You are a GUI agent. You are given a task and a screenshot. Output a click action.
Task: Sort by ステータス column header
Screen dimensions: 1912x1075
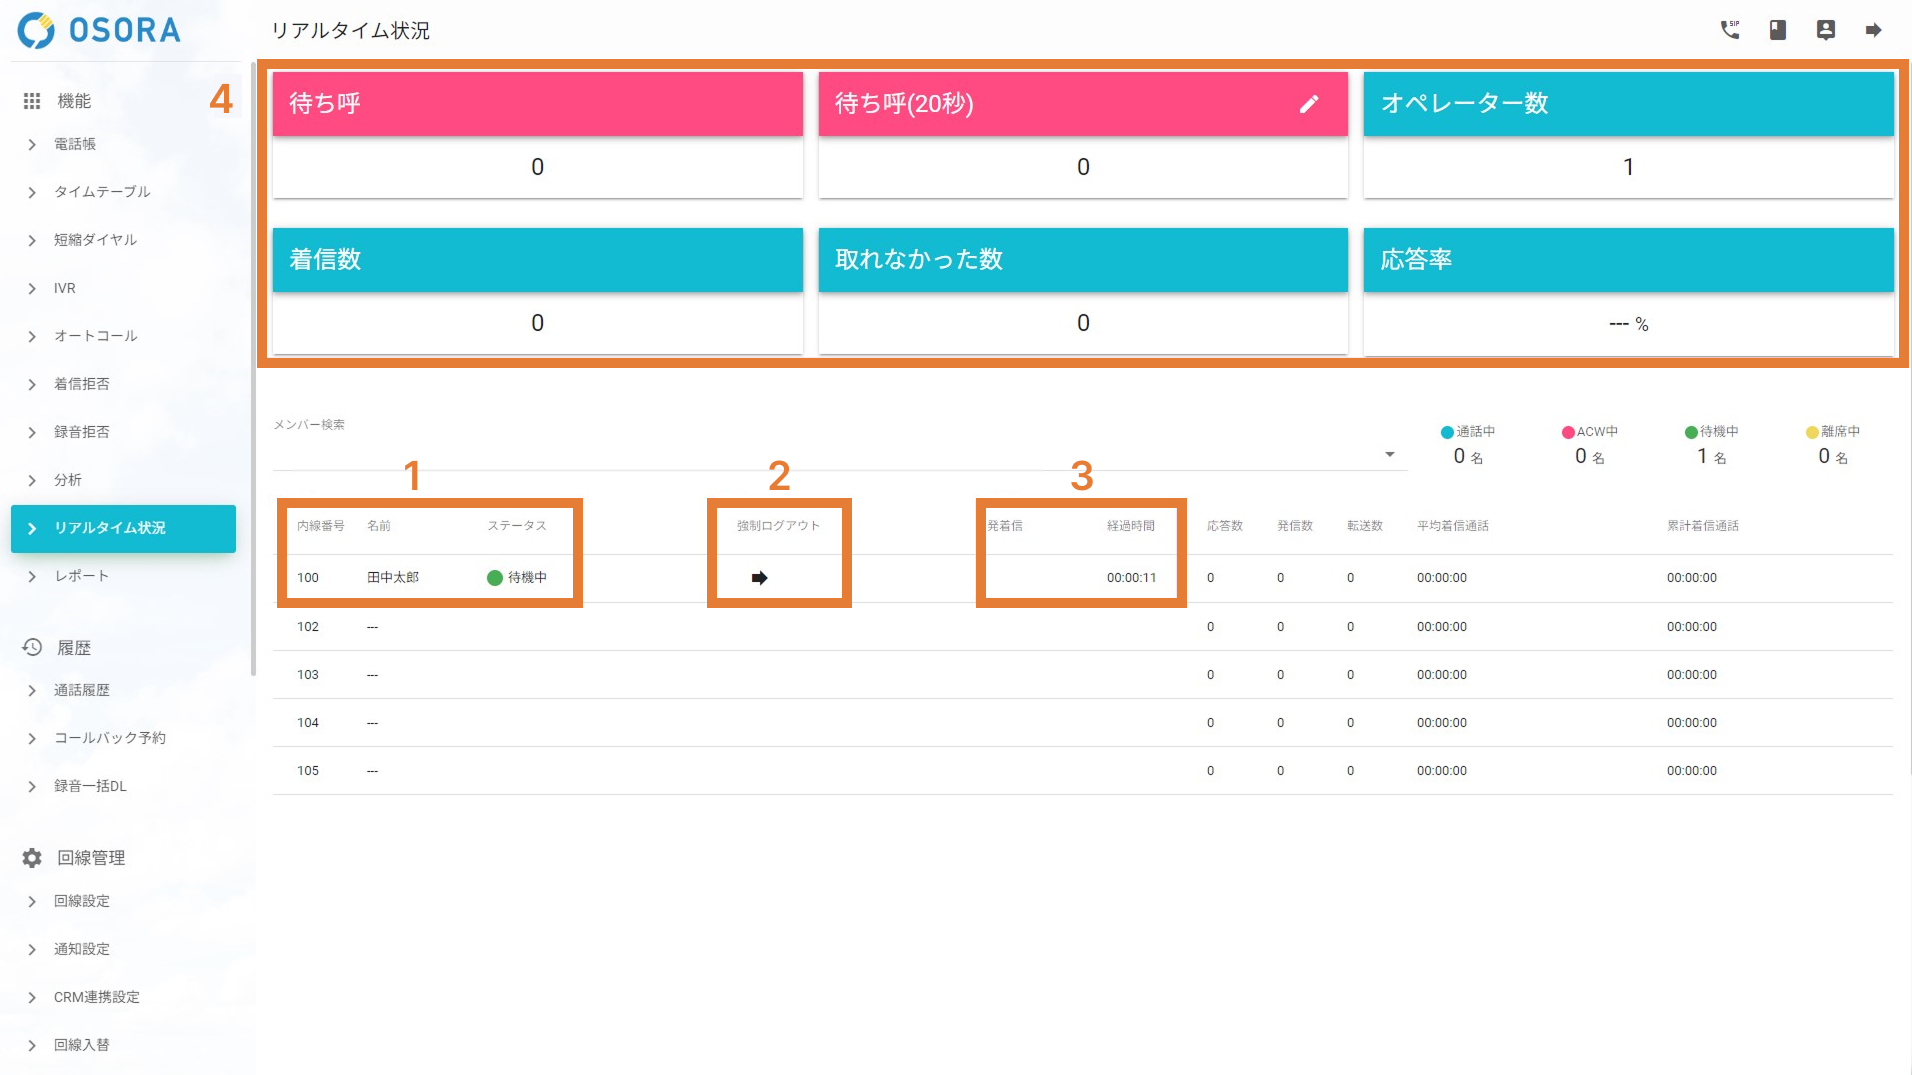pos(516,526)
